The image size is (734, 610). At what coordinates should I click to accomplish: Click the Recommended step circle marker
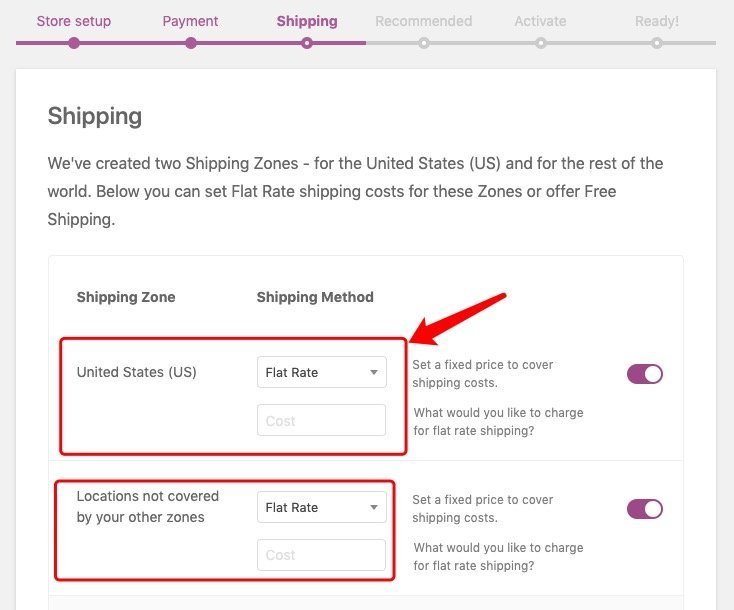(x=424, y=43)
